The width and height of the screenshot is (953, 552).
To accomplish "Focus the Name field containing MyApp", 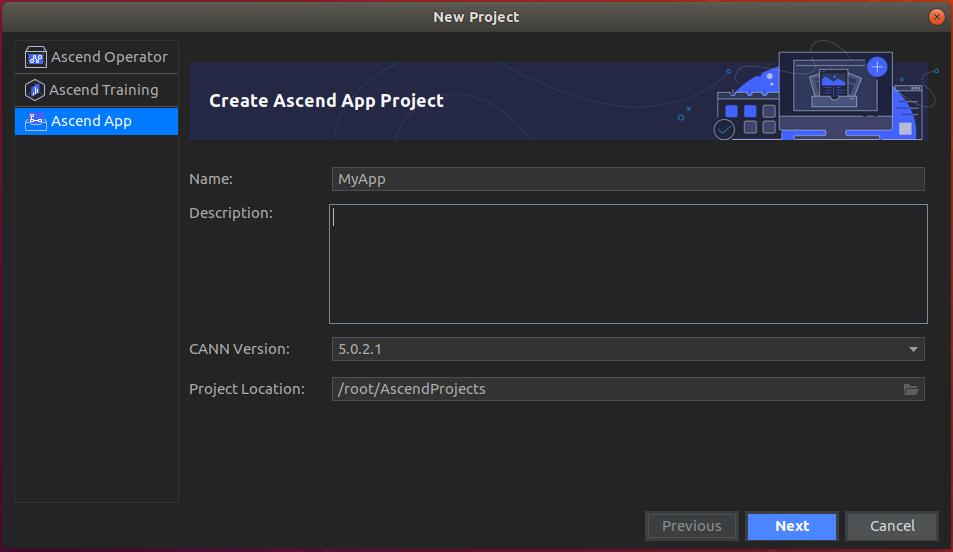I will [627, 179].
